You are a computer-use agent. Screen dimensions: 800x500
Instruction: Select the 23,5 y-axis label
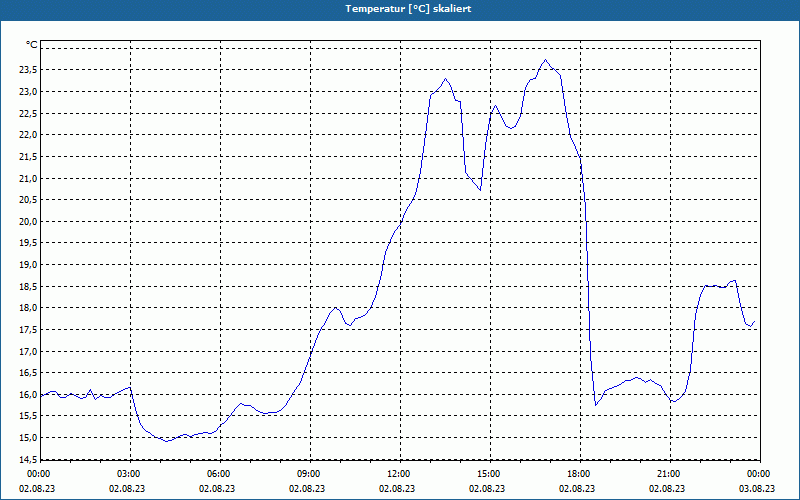pos(28,70)
